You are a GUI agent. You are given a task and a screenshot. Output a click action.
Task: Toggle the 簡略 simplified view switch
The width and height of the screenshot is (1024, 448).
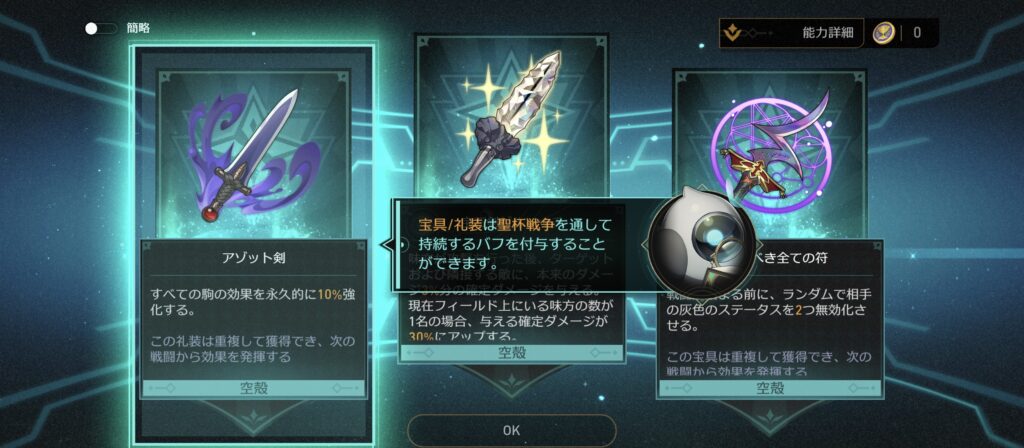point(101,29)
